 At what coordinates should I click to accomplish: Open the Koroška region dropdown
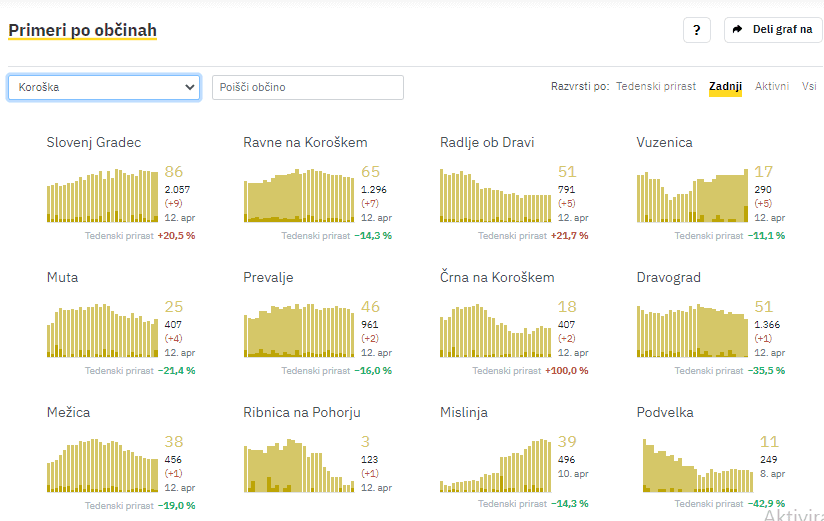coord(106,88)
